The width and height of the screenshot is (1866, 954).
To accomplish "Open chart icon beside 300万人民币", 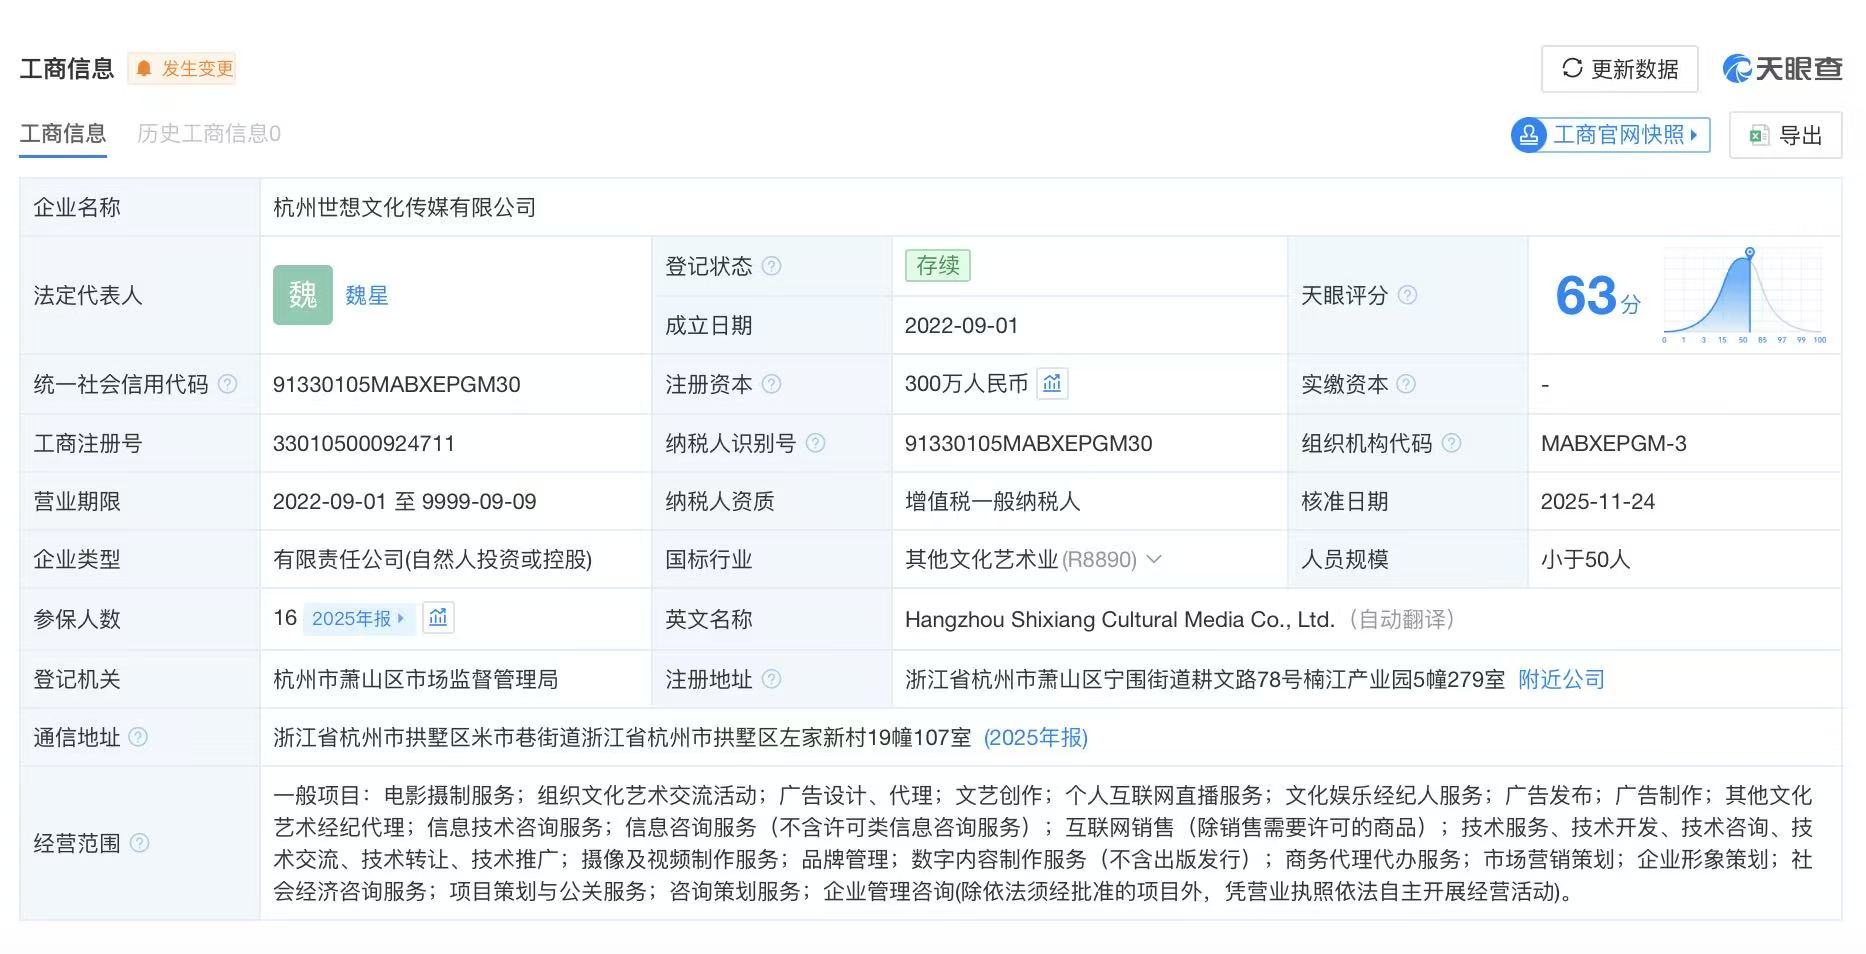I will (x=1052, y=384).
